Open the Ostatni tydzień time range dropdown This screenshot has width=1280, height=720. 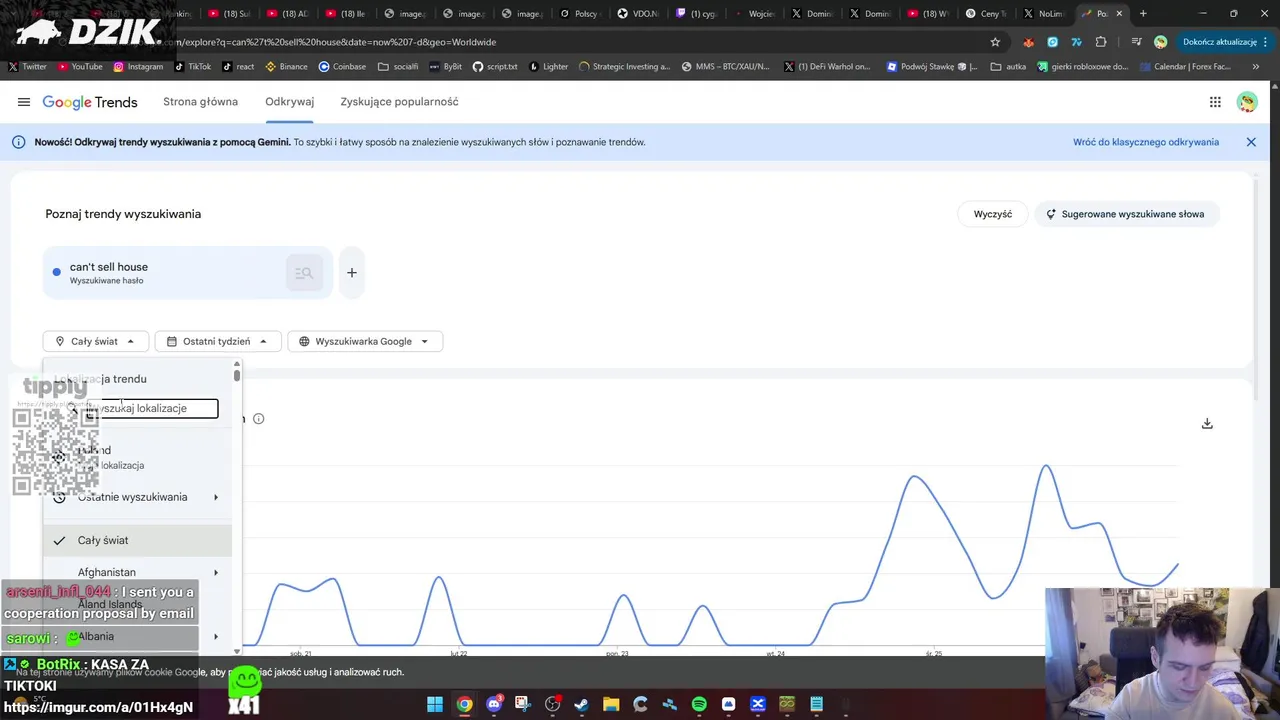click(x=217, y=341)
